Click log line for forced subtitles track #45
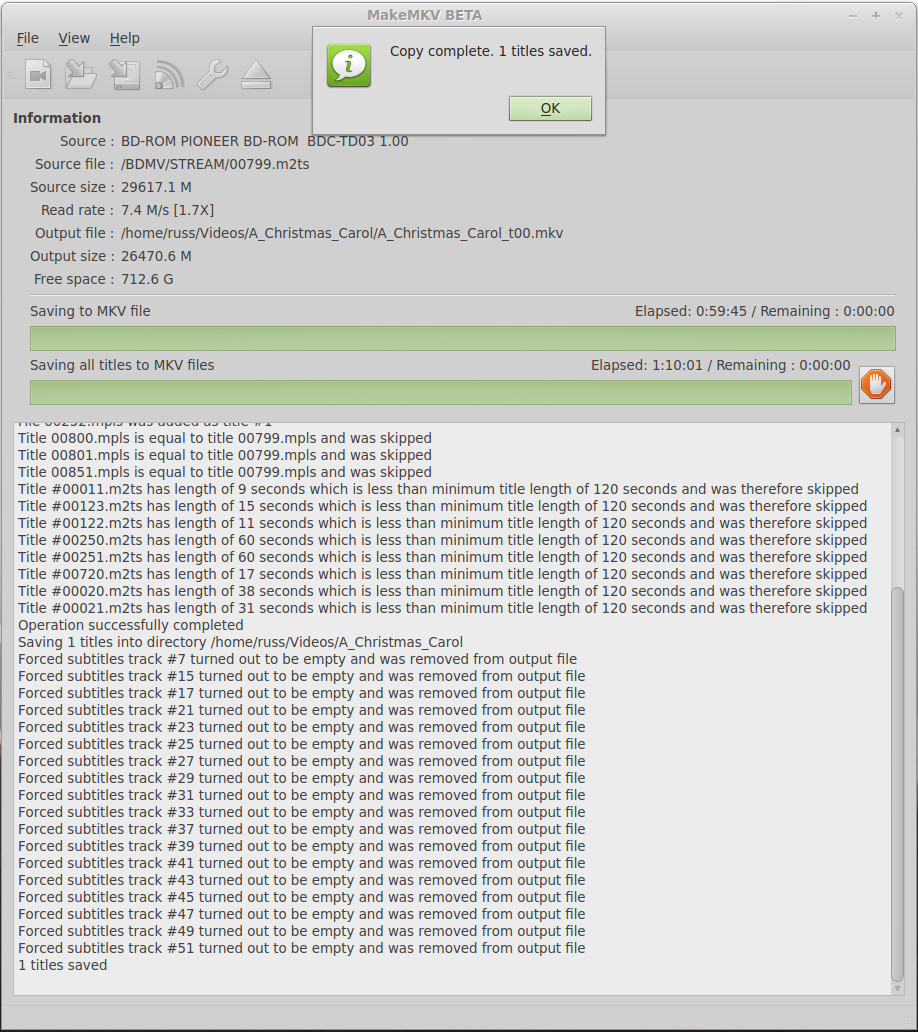Viewport: 918px width, 1032px height. [x=301, y=898]
